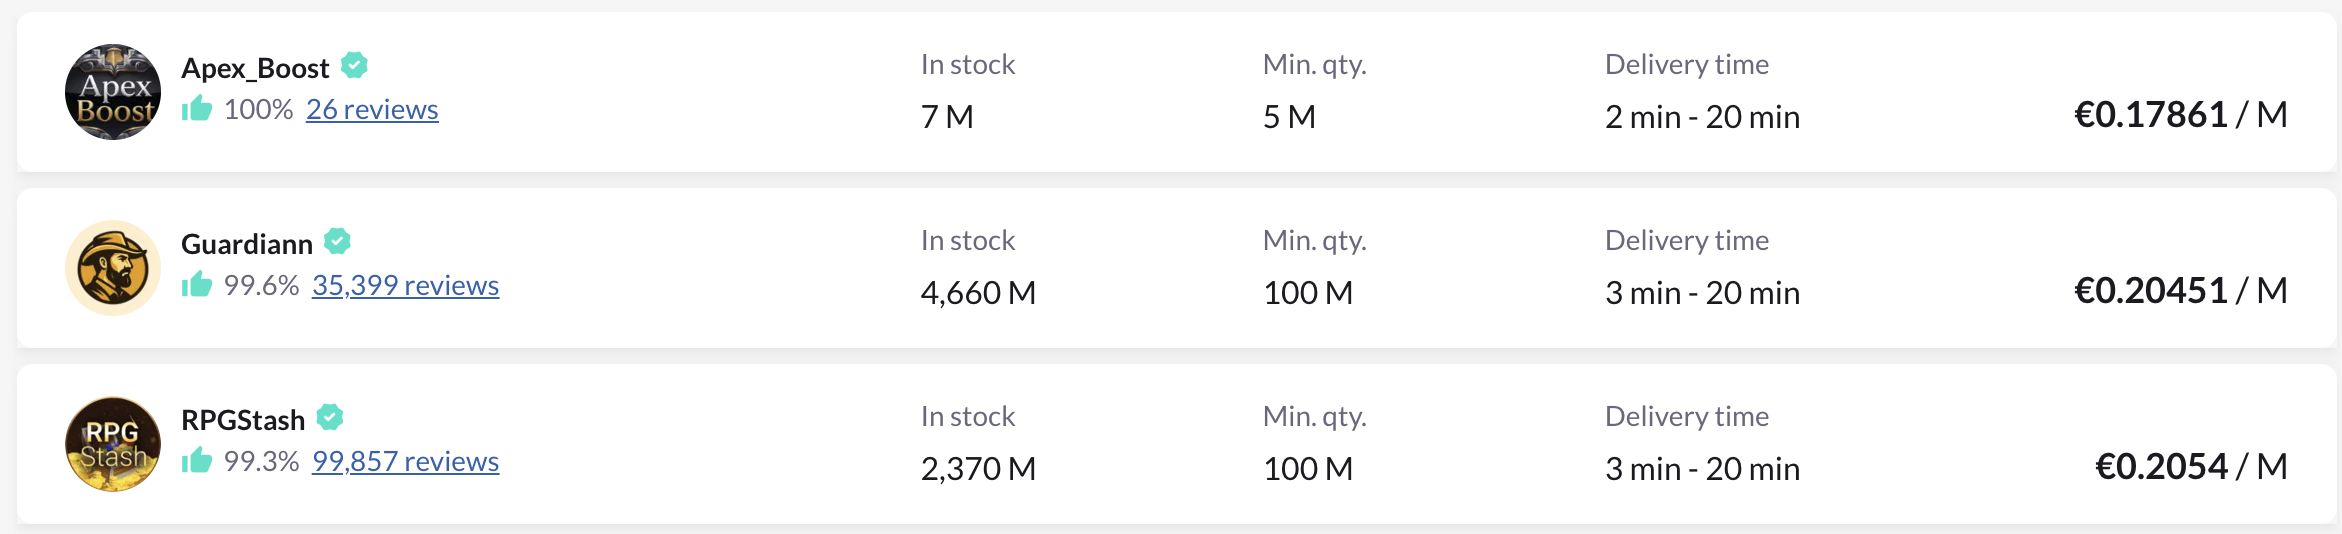Click the Apex_Boost seller name
2342x534 pixels.
[x=255, y=68]
